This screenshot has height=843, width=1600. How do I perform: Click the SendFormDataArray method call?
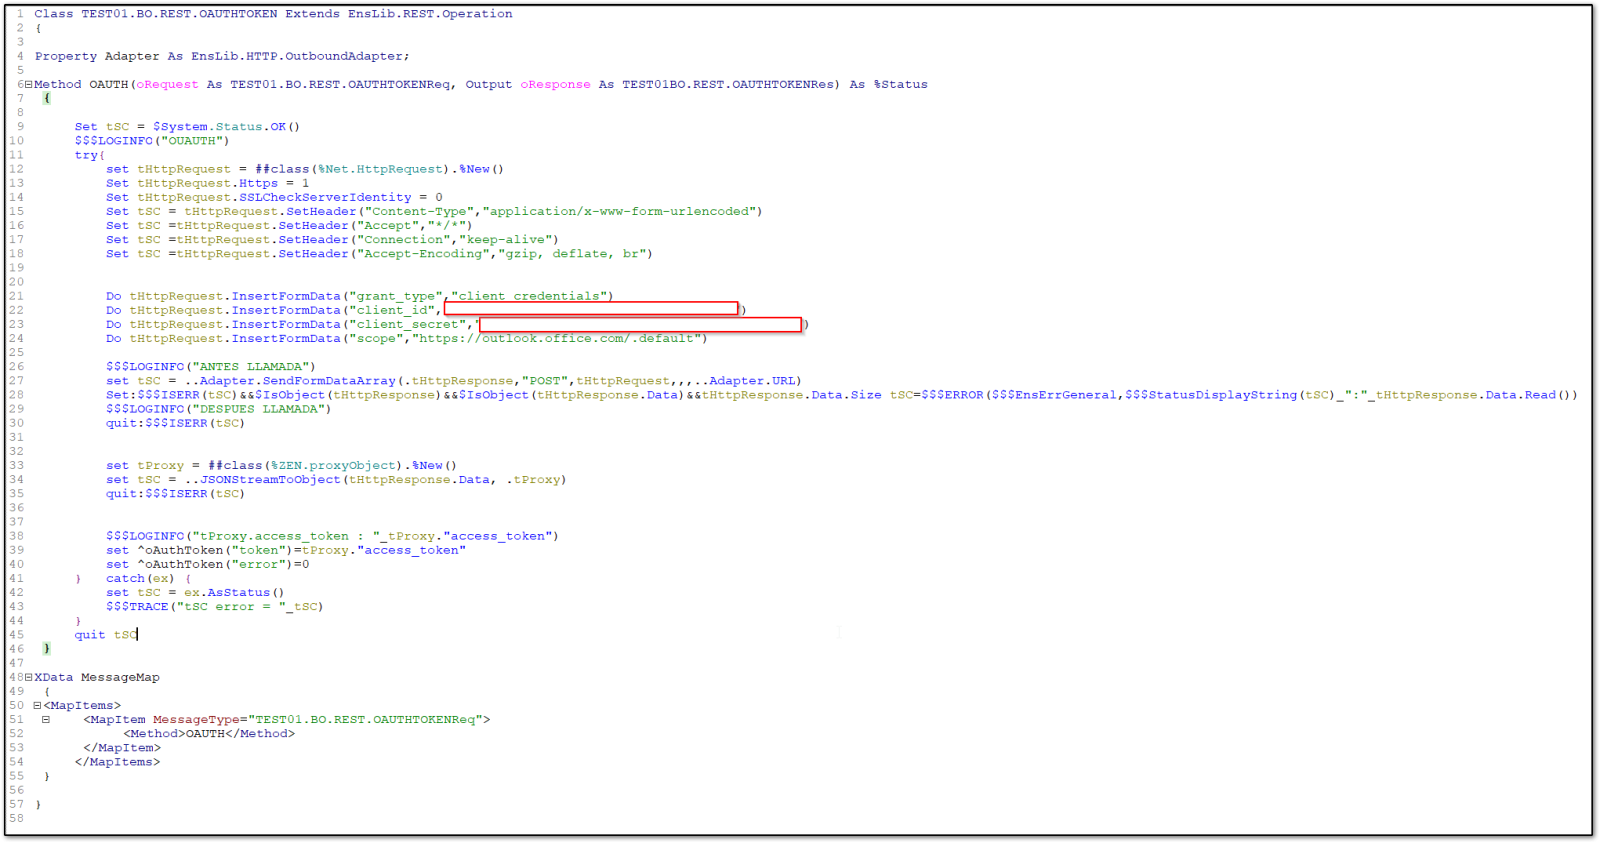[329, 381]
